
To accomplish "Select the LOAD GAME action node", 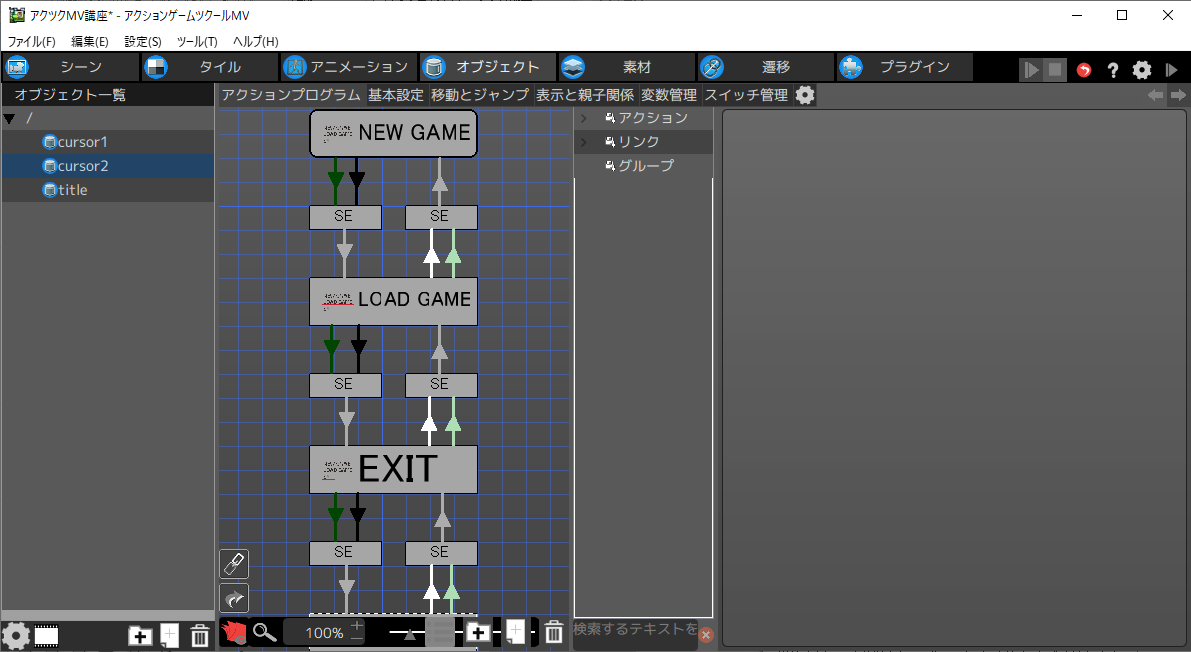I will tap(393, 300).
